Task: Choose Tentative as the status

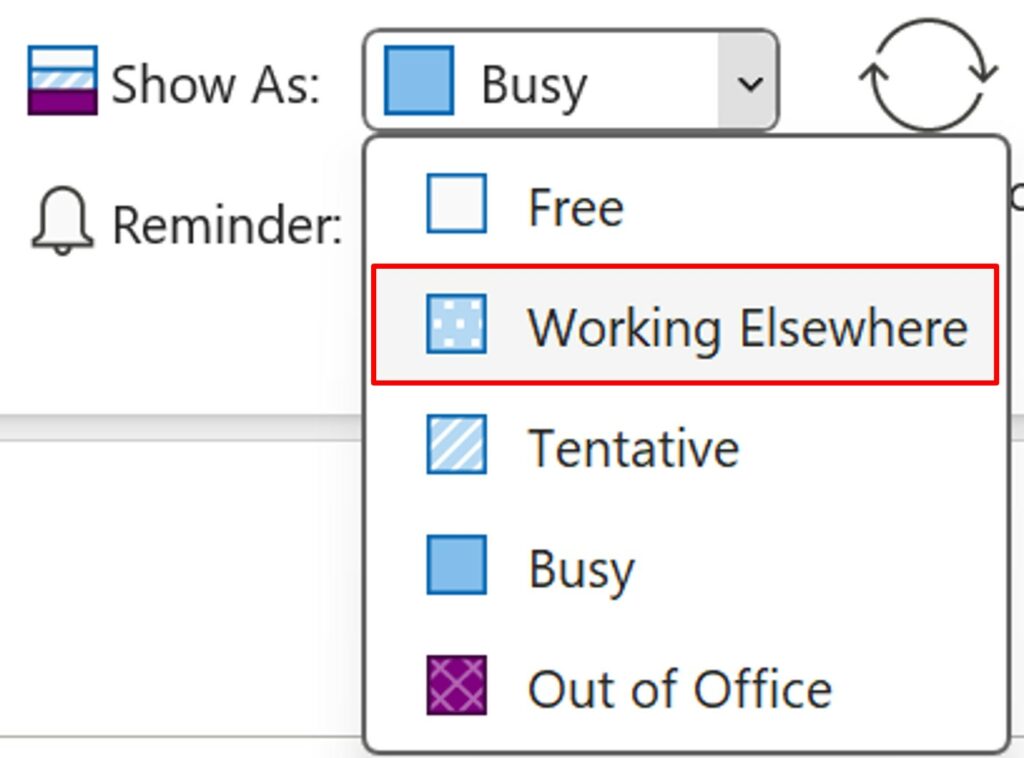Action: click(x=633, y=446)
